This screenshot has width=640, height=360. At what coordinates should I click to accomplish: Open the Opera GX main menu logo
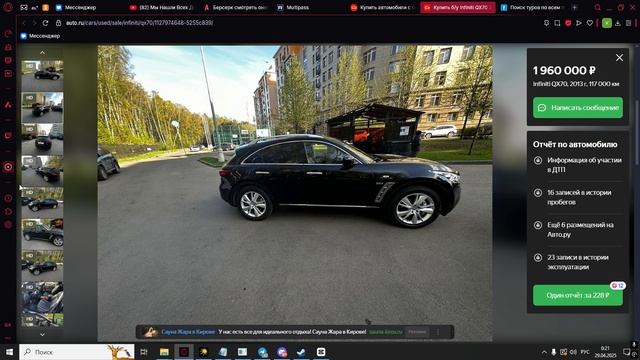pyautogui.click(x=8, y=7)
